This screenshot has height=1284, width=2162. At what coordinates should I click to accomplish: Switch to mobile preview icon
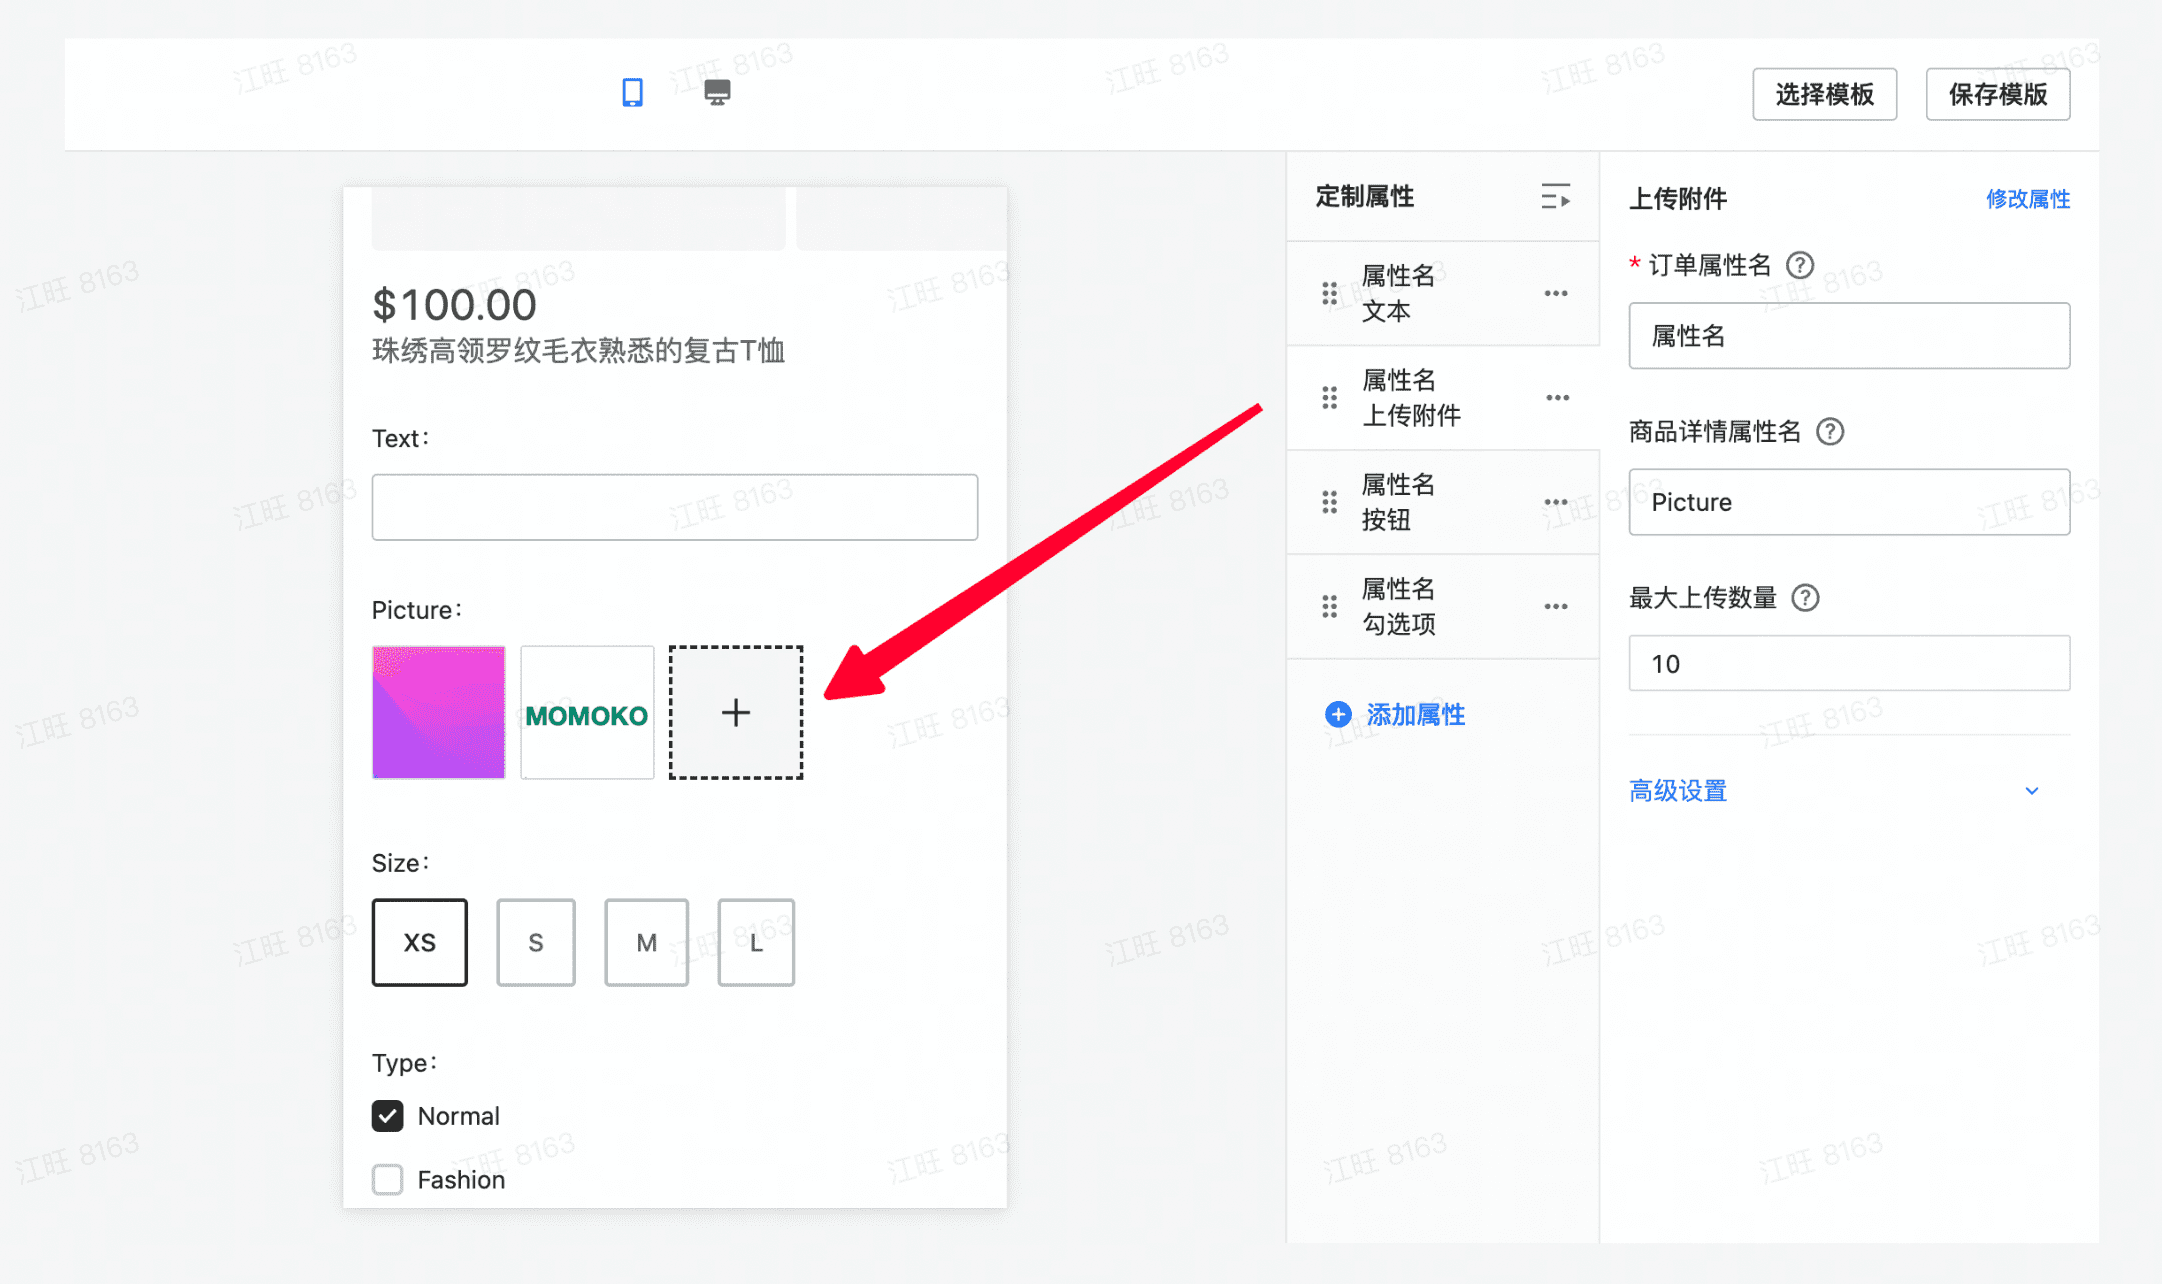[632, 93]
